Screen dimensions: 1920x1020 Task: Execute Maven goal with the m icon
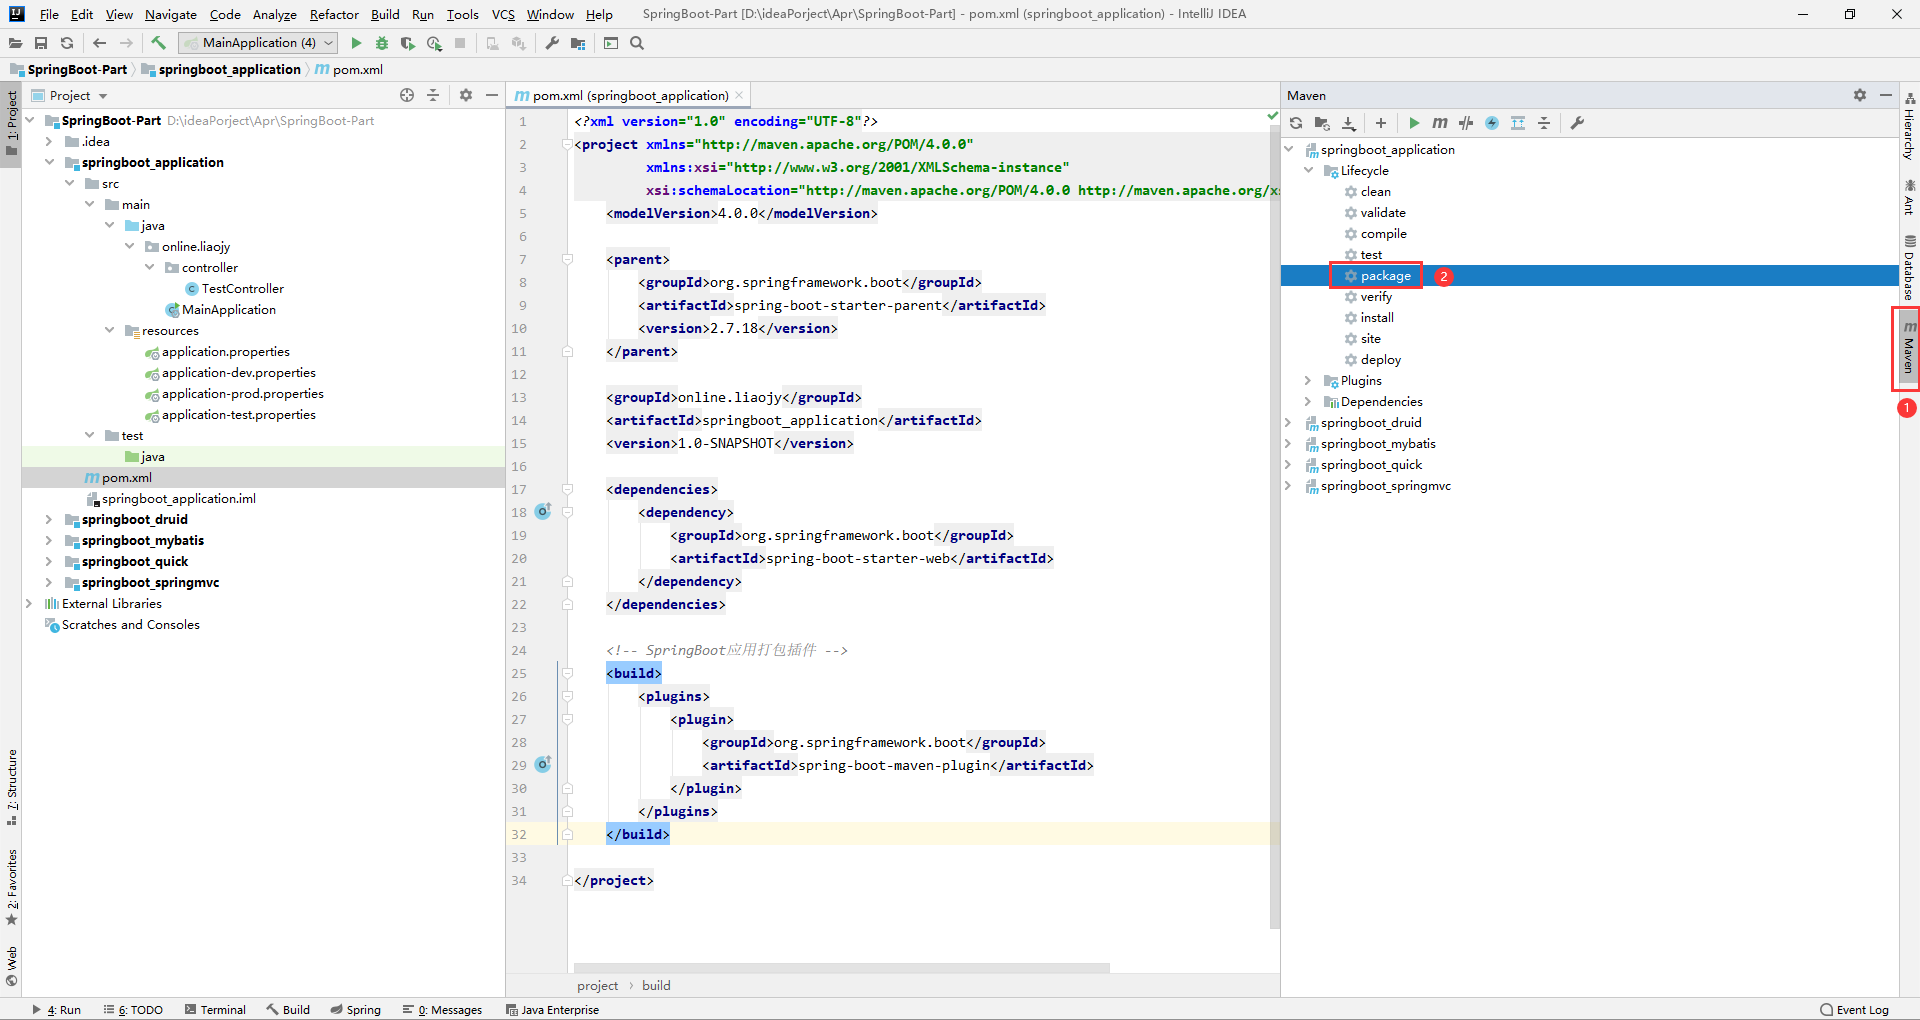[1440, 123]
